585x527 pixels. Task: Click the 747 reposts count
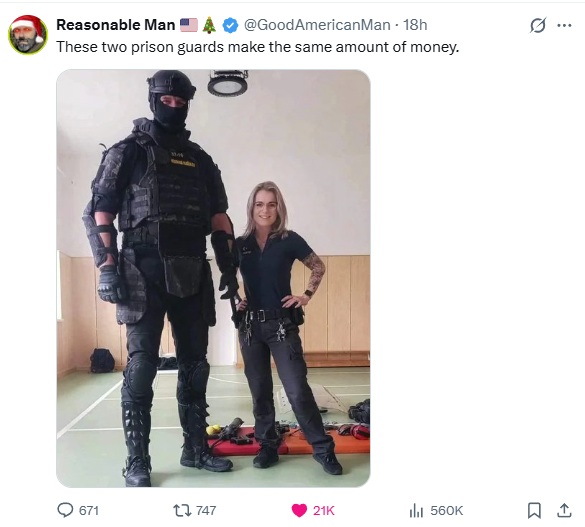(206, 510)
